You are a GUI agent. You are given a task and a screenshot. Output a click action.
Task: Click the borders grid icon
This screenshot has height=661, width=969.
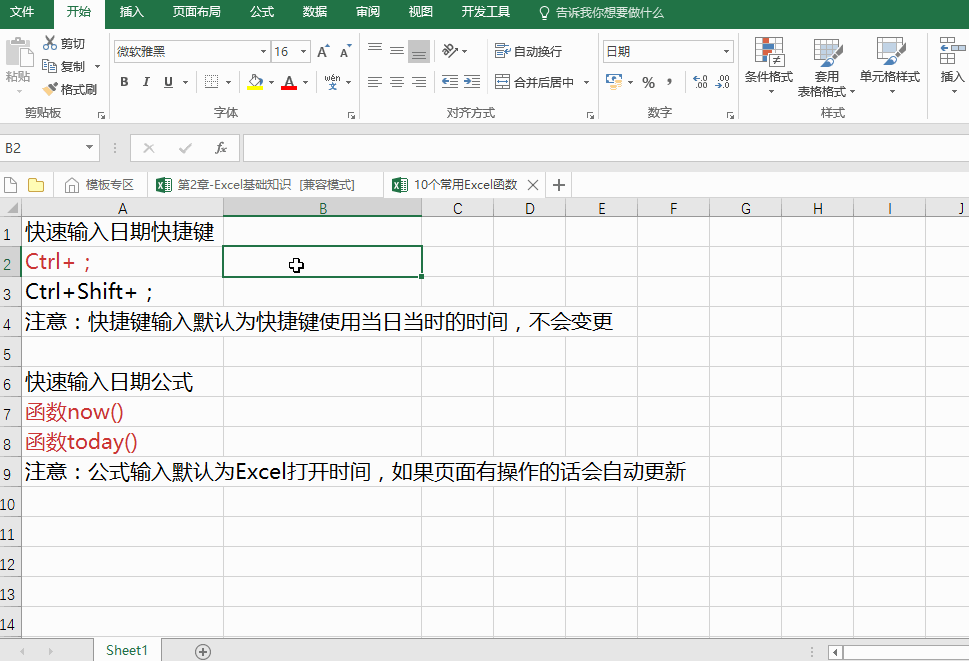pyautogui.click(x=211, y=82)
